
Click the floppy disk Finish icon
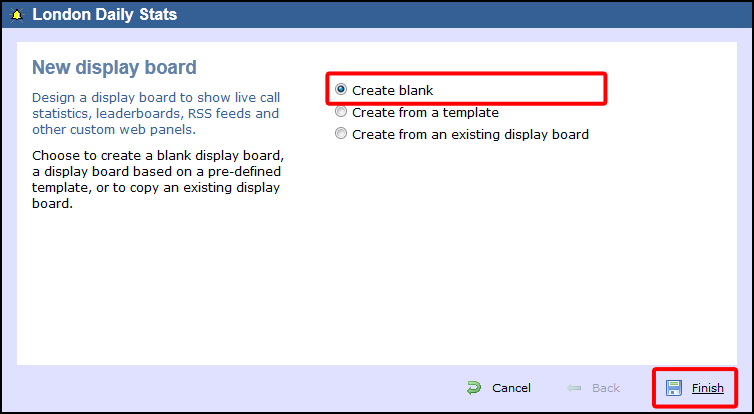pyautogui.click(x=674, y=388)
